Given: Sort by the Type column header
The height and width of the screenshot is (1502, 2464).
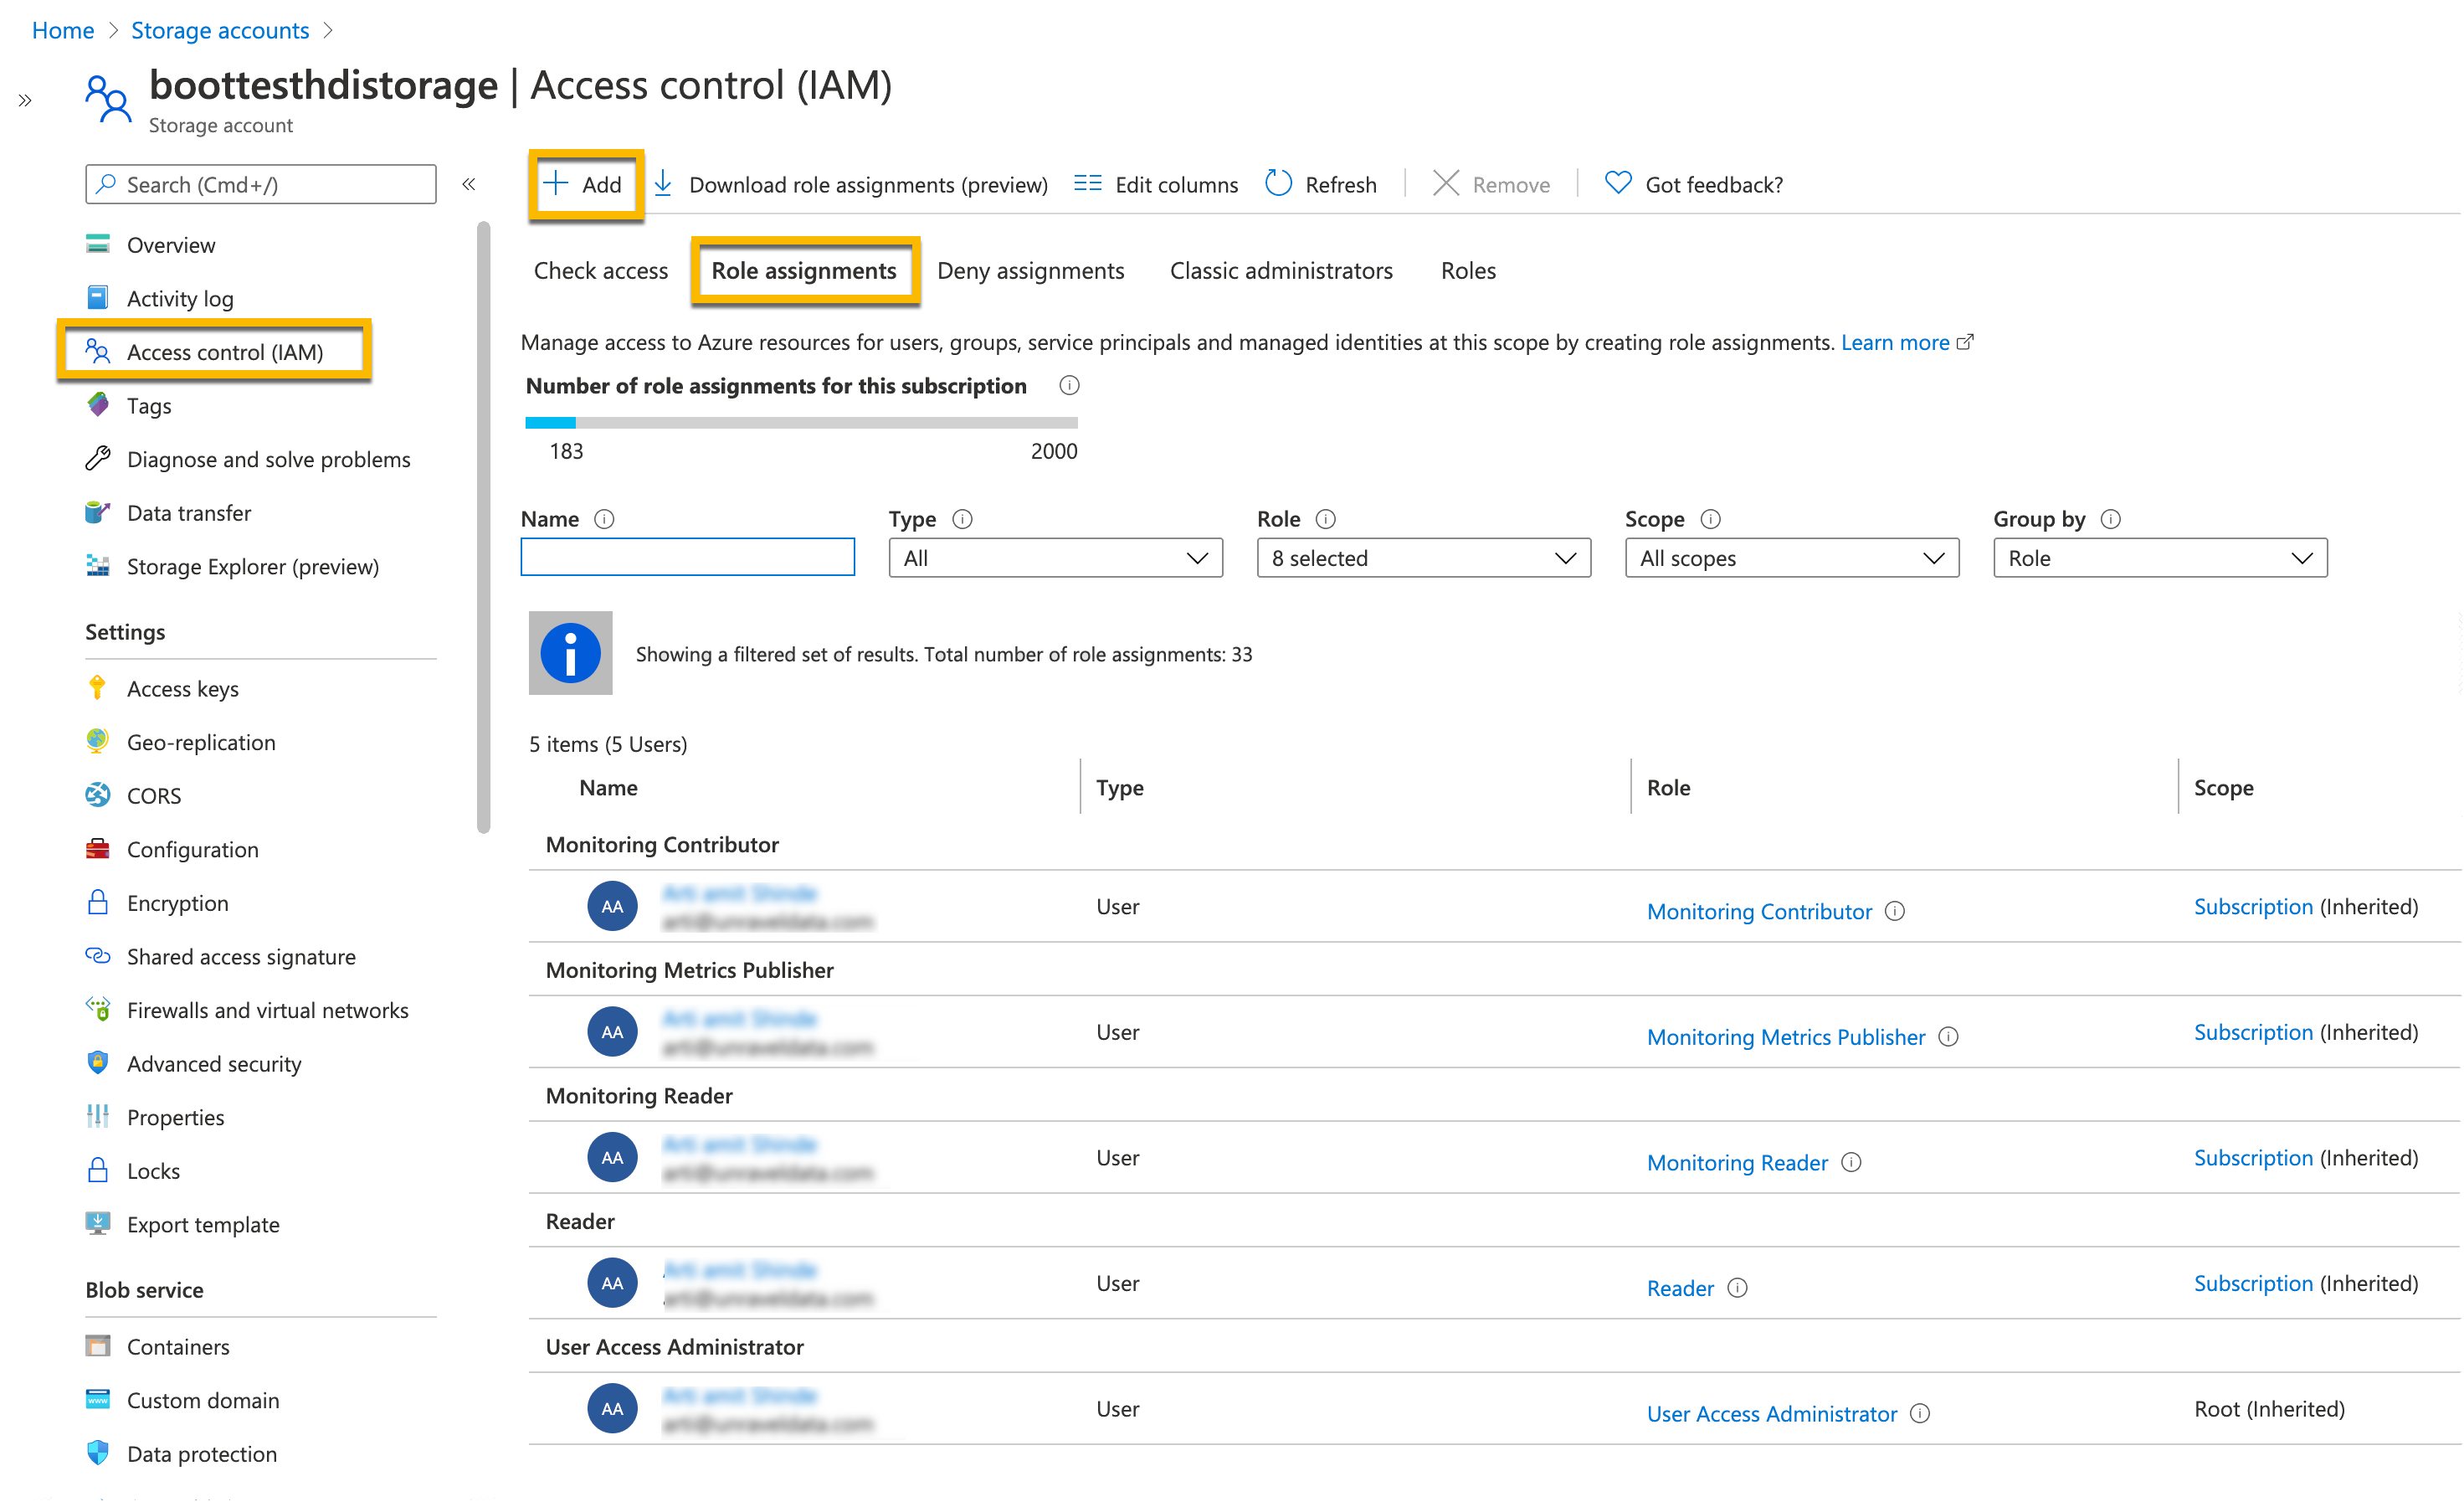Looking at the screenshot, I should click(1120, 787).
